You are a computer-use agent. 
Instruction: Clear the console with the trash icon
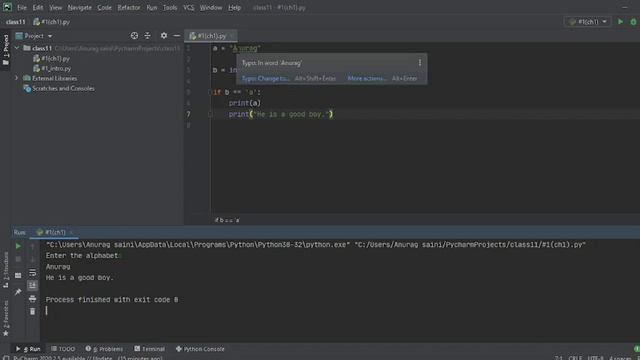pyautogui.click(x=32, y=311)
